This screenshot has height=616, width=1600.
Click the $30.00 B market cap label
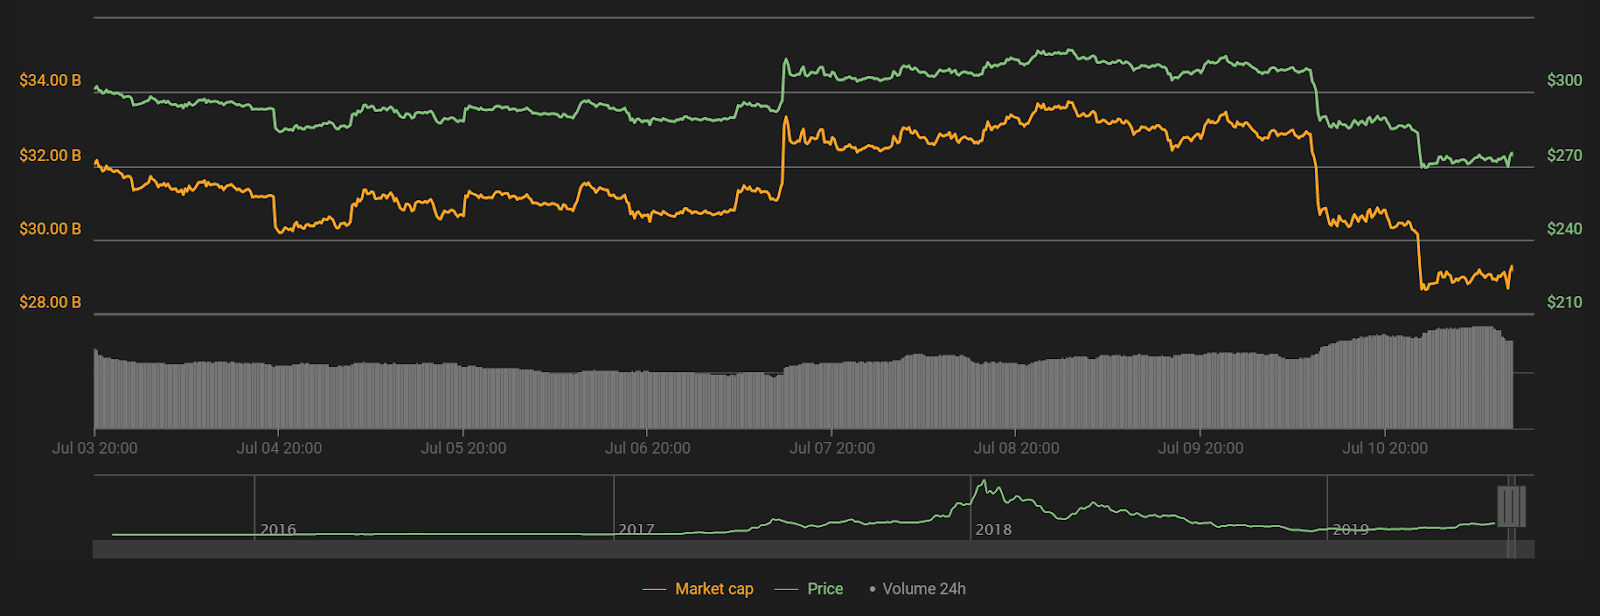point(50,229)
